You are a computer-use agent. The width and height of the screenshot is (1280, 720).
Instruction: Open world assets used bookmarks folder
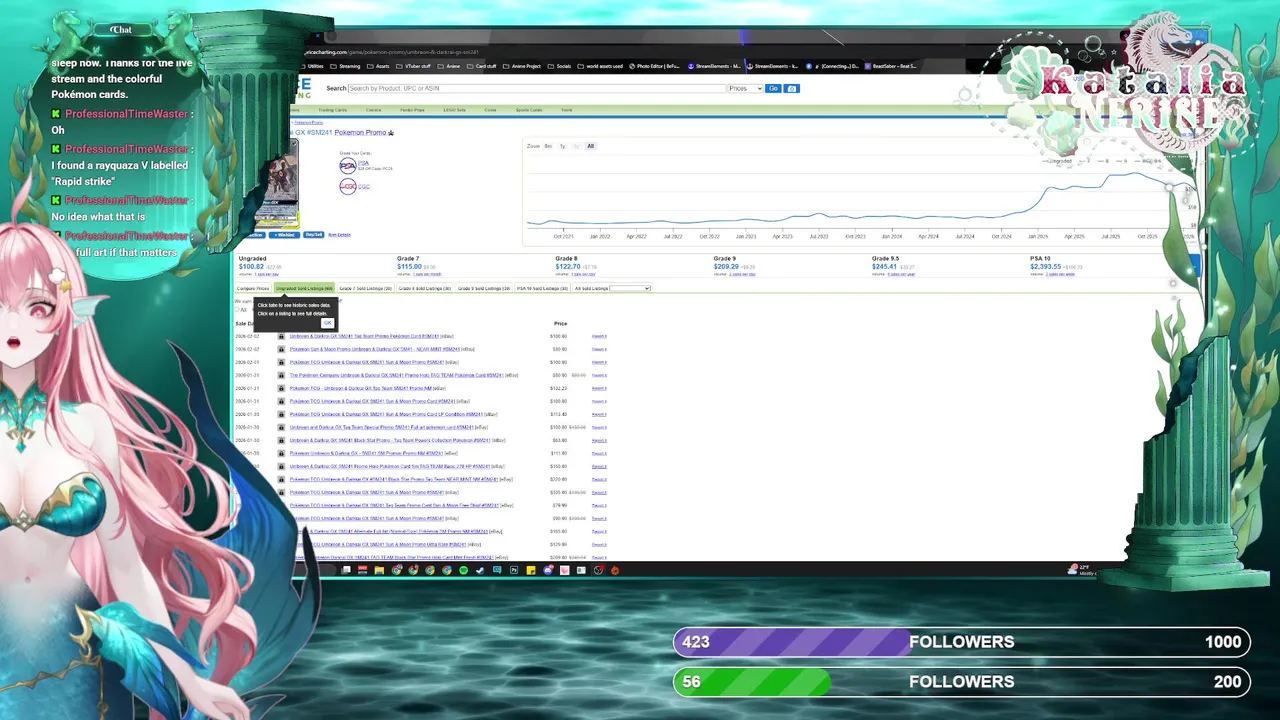pyautogui.click(x=600, y=66)
